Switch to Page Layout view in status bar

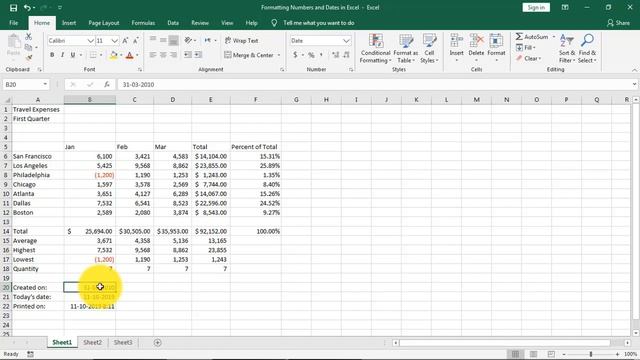click(x=533, y=354)
